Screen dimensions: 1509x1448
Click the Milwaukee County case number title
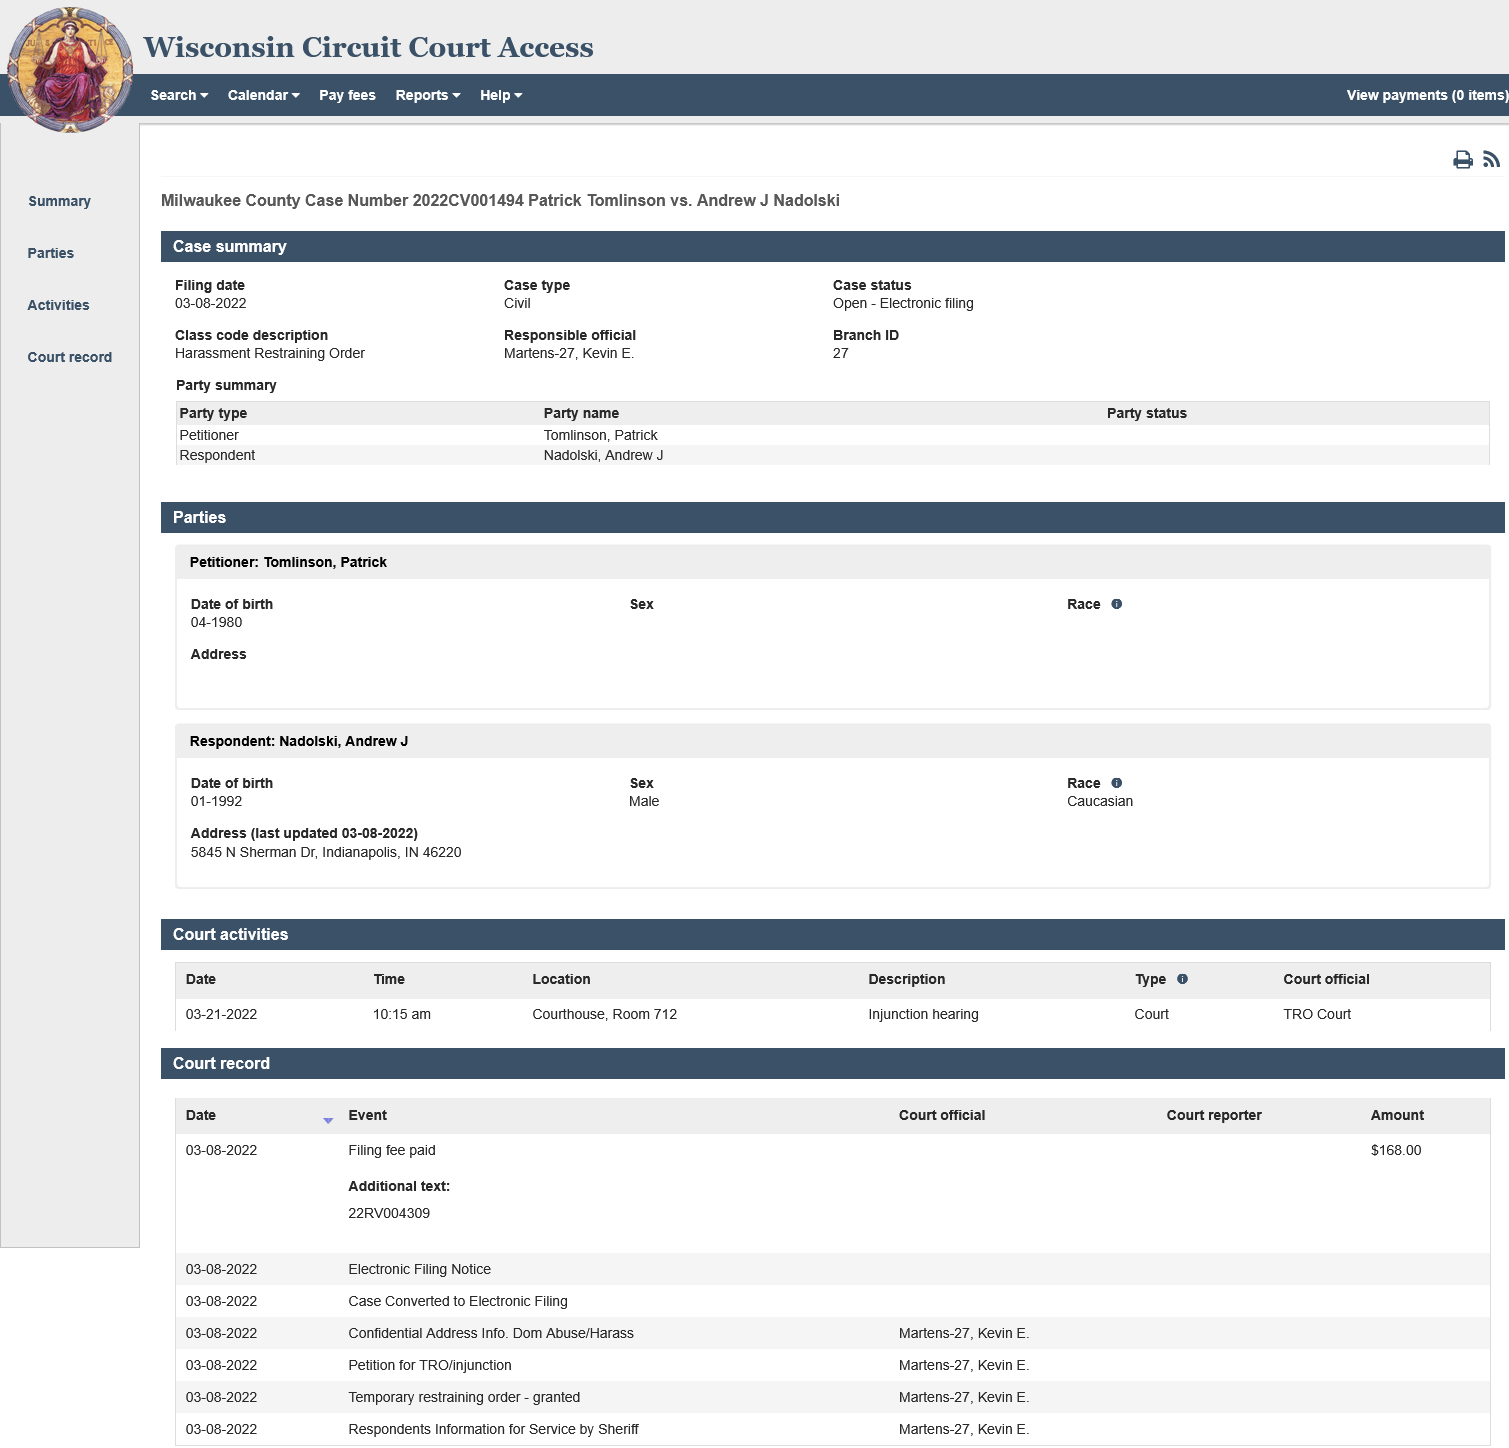tap(500, 200)
